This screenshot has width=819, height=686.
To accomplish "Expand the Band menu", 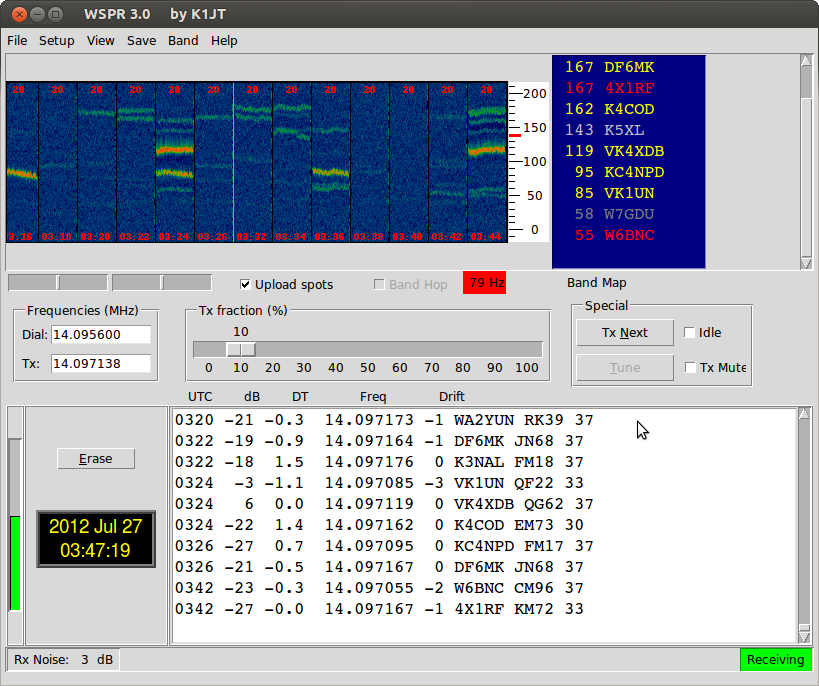I will pos(183,41).
